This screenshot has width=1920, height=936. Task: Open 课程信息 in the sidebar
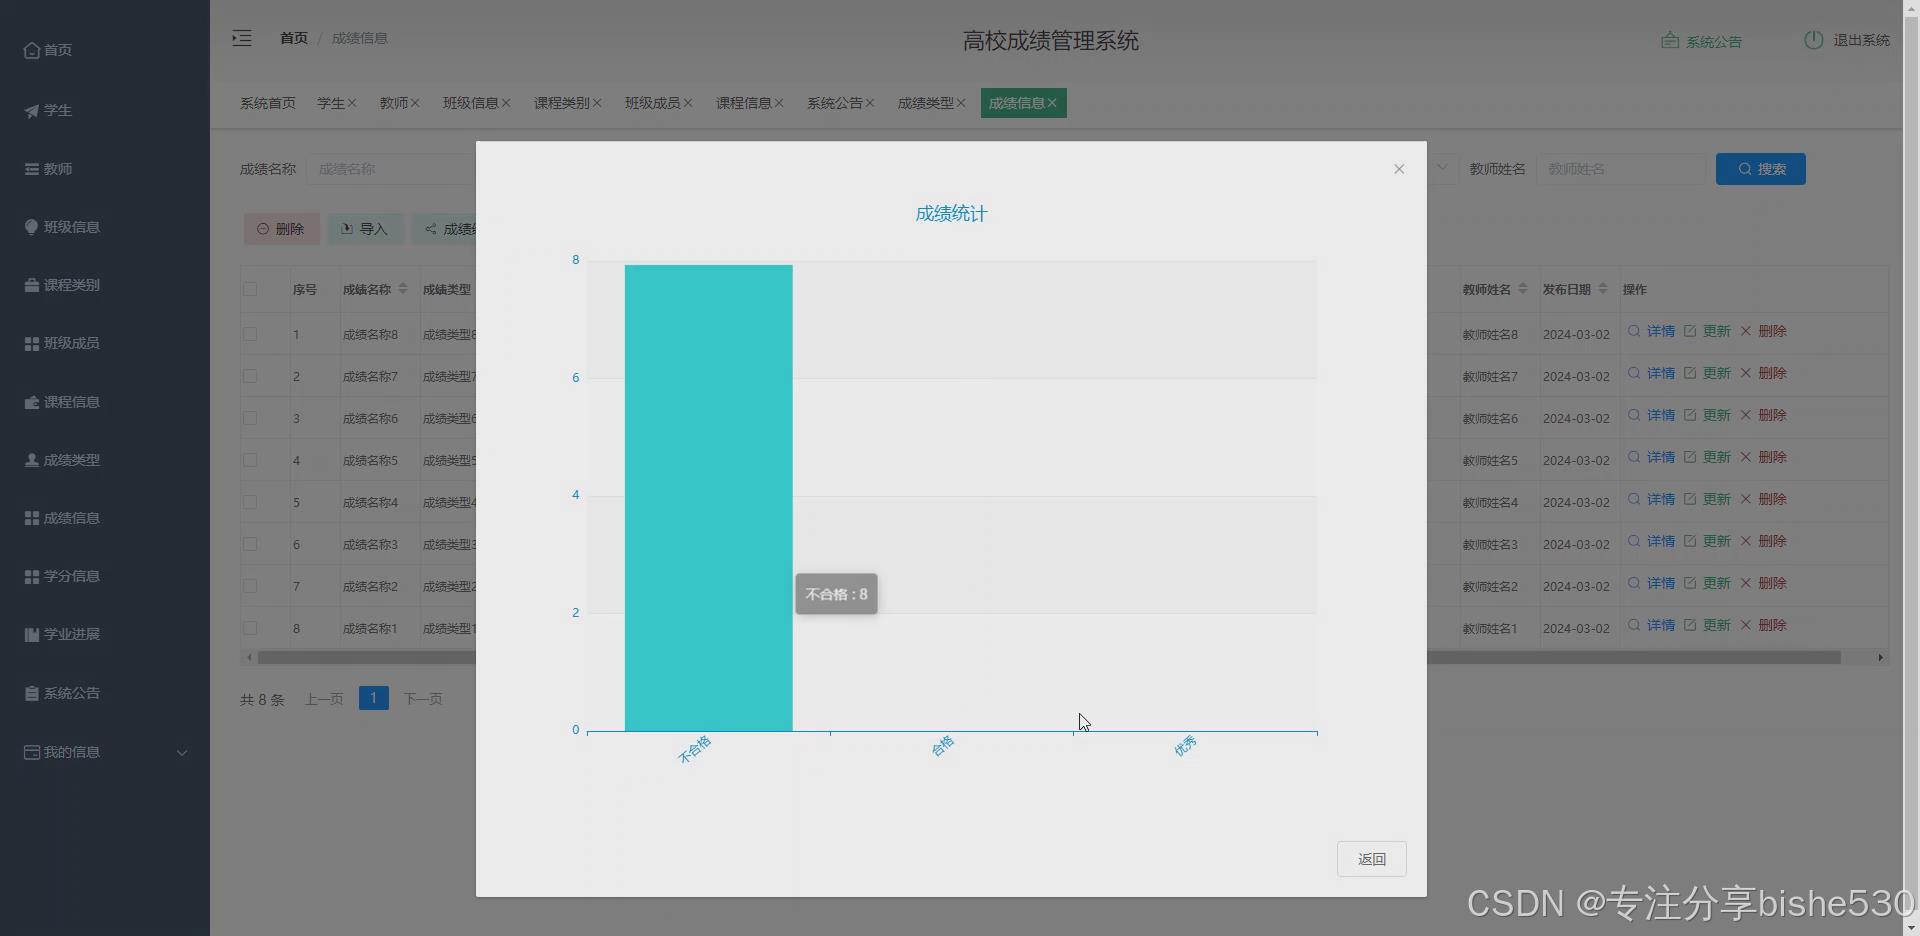pos(62,402)
